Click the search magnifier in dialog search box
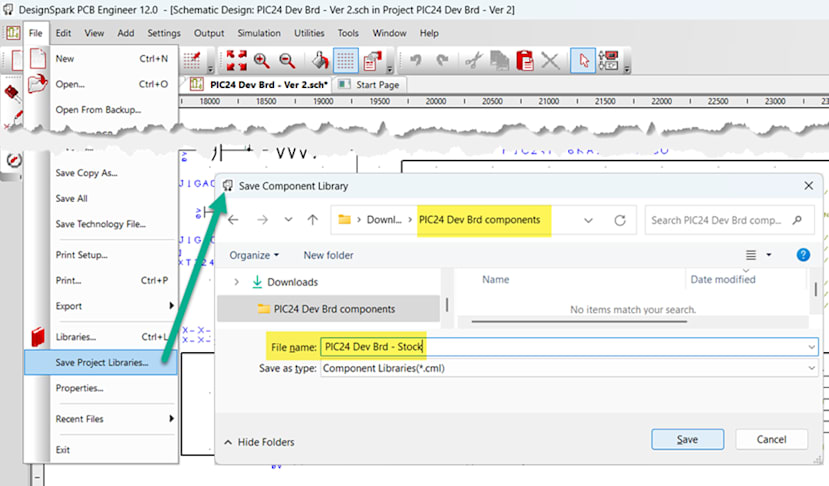This screenshot has width=829, height=486. (x=797, y=220)
